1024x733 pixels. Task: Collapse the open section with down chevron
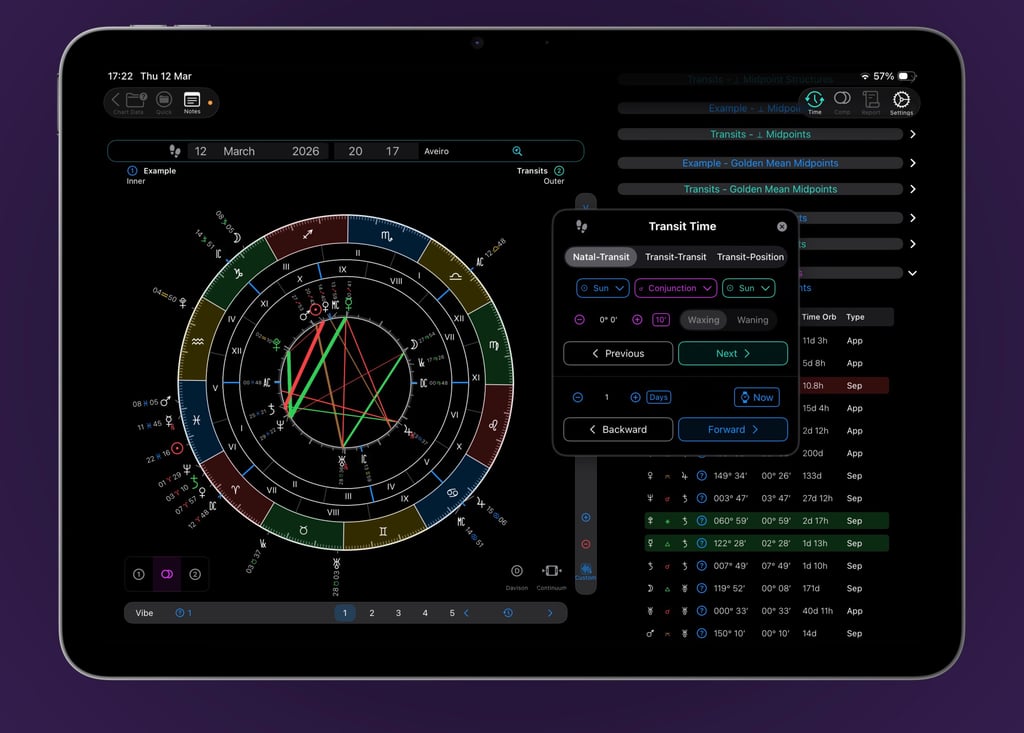tap(912, 272)
